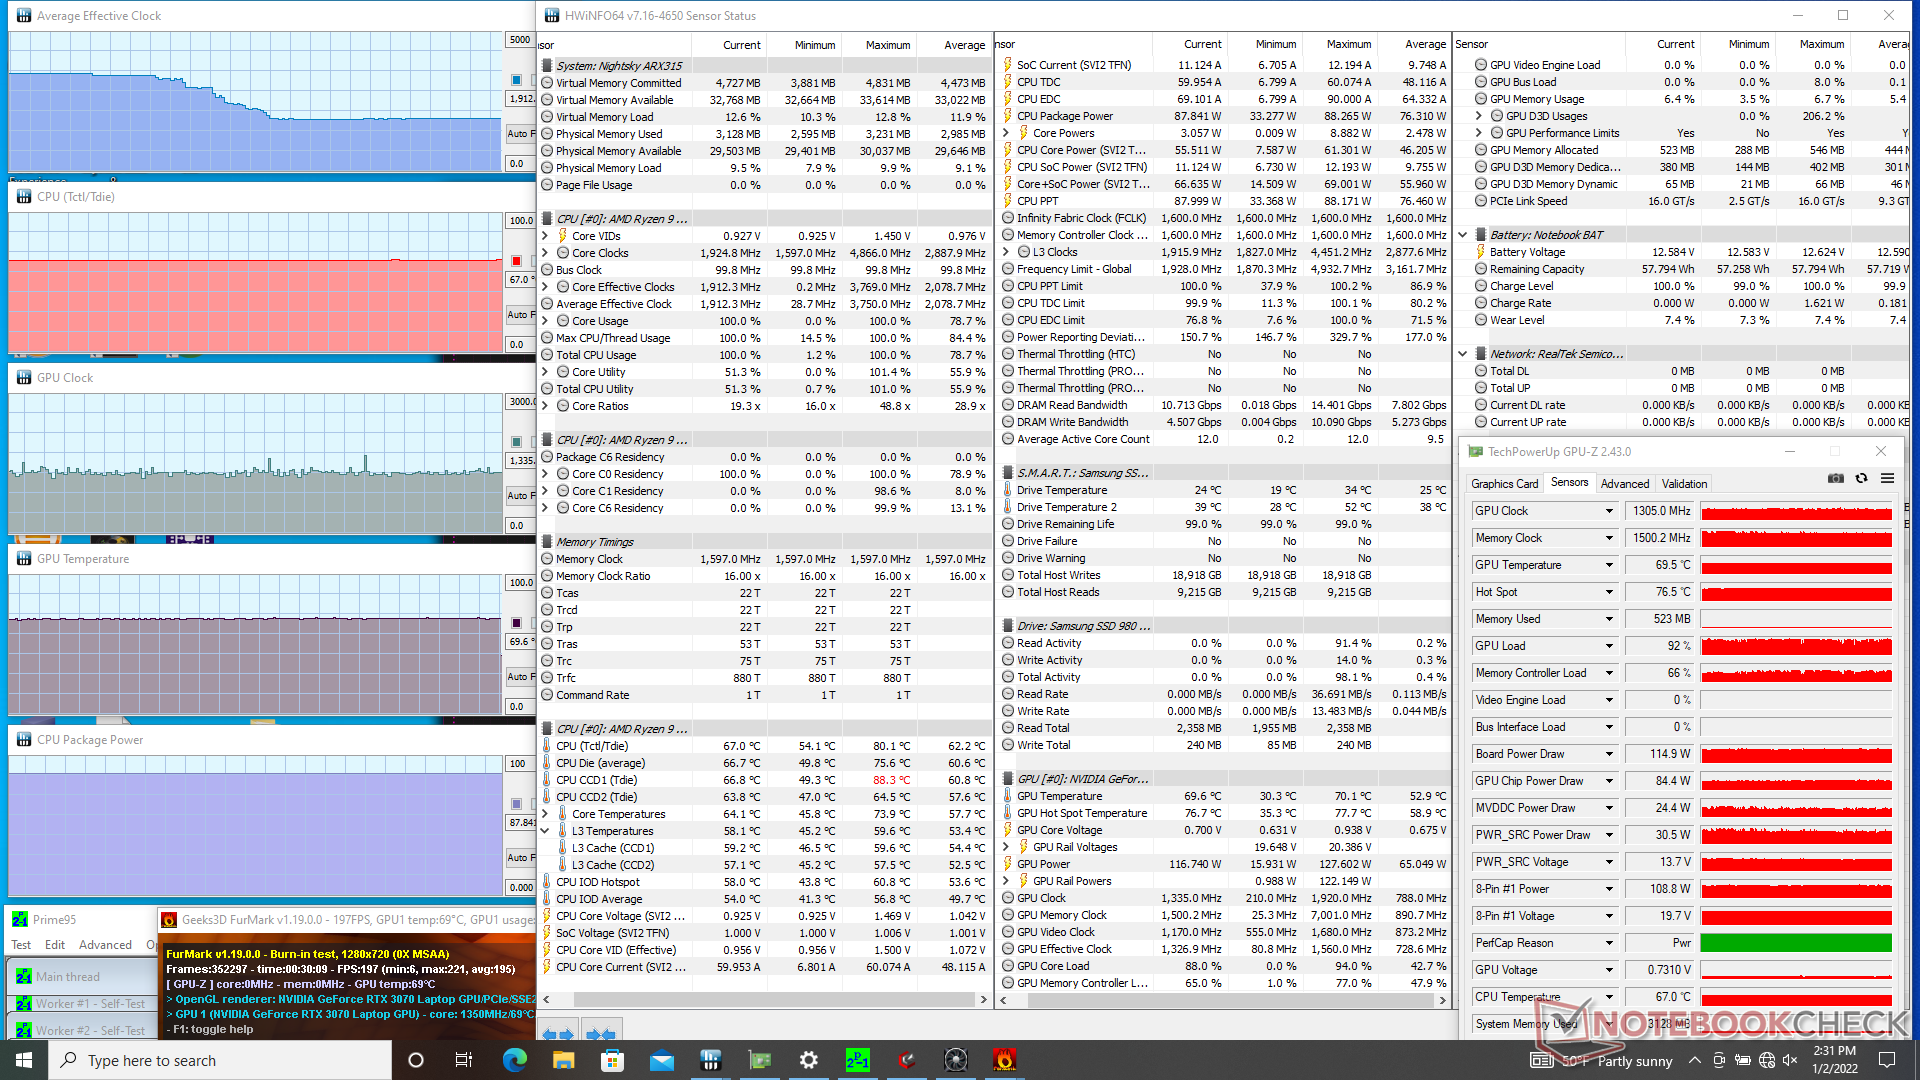
Task: Open Settings gear on the taskbar
Action: coord(808,1060)
